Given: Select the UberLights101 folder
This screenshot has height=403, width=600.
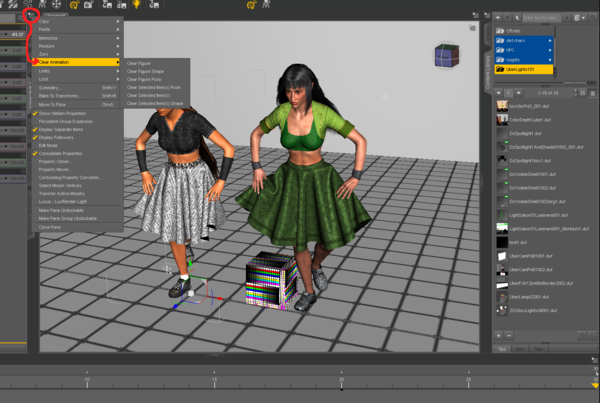Looking at the screenshot, I should [x=523, y=69].
